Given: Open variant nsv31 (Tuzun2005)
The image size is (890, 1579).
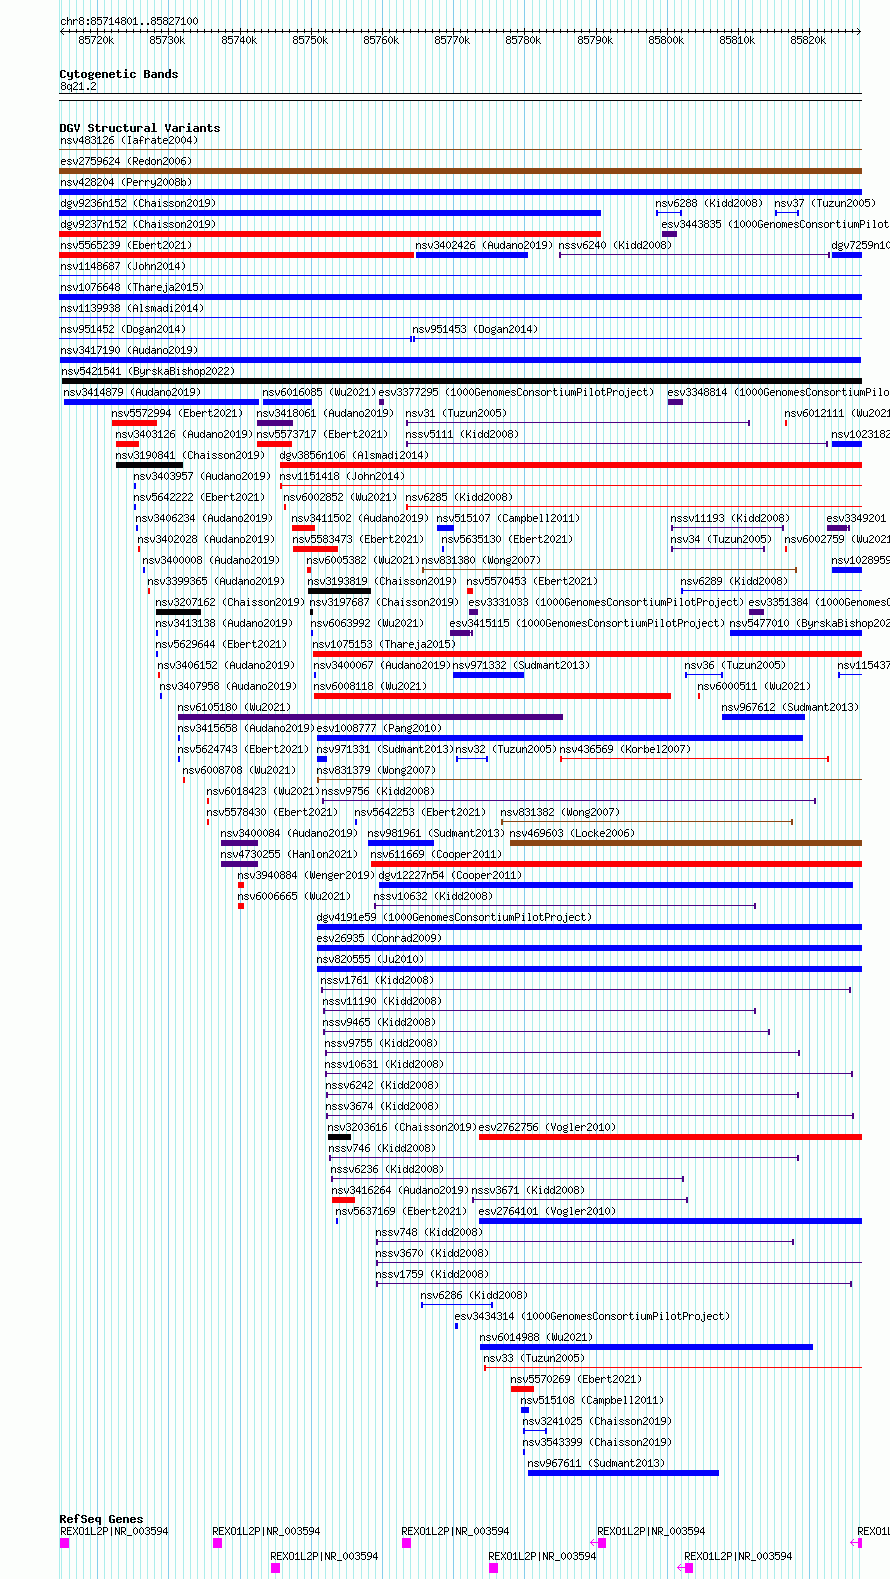Looking at the screenshot, I should coord(456,413).
